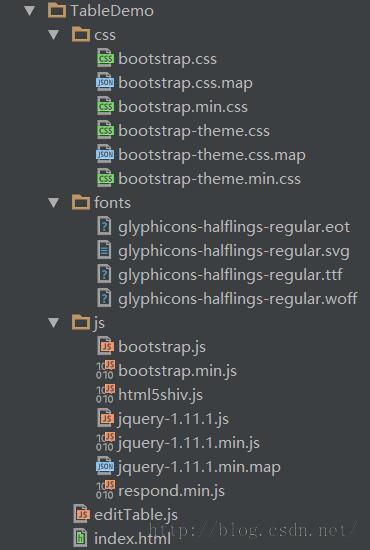
Task: Collapse the js folder arrow
Action: coord(54,322)
